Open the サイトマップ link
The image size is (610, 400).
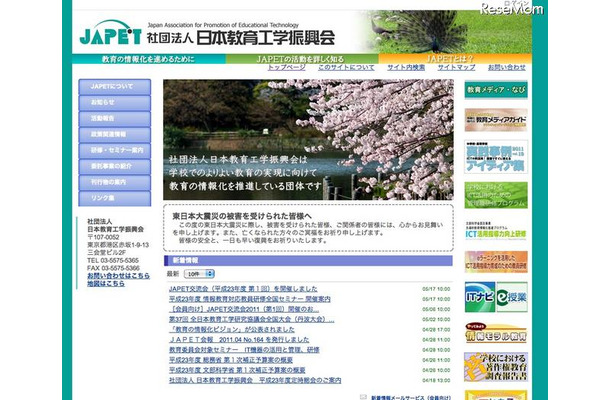pyautogui.click(x=456, y=67)
